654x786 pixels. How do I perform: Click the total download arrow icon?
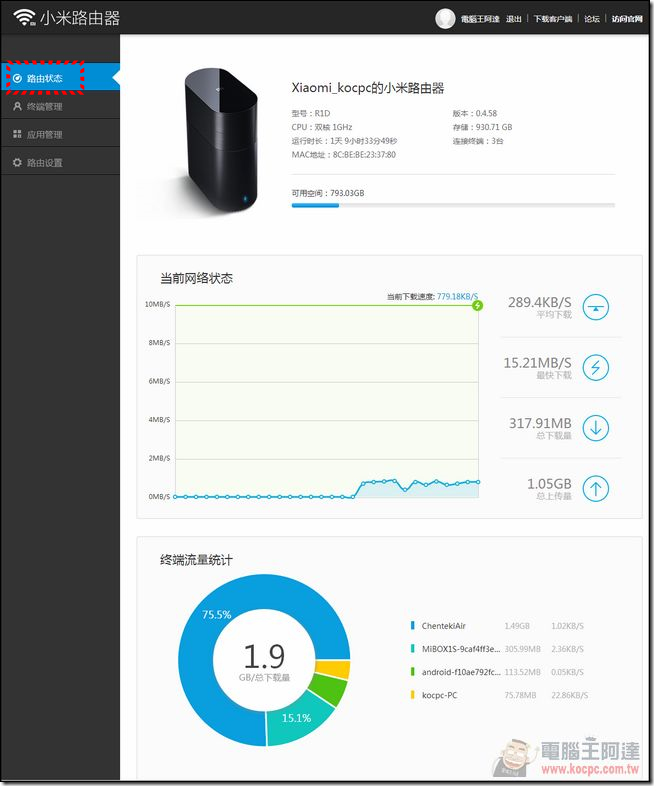(595, 428)
